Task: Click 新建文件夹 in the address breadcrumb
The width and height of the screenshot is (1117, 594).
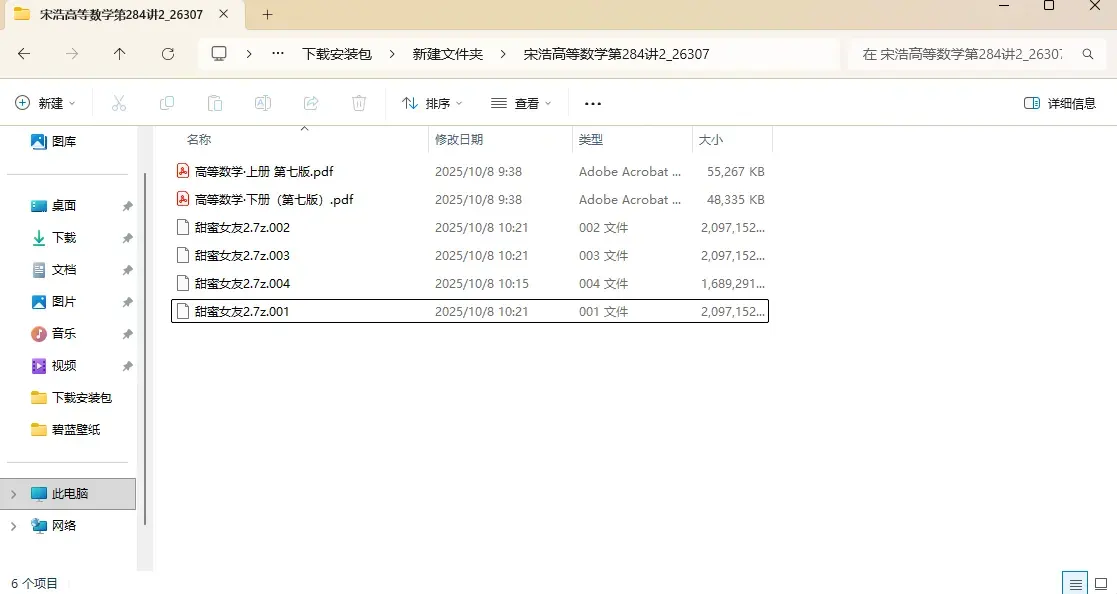Action: [x=447, y=54]
